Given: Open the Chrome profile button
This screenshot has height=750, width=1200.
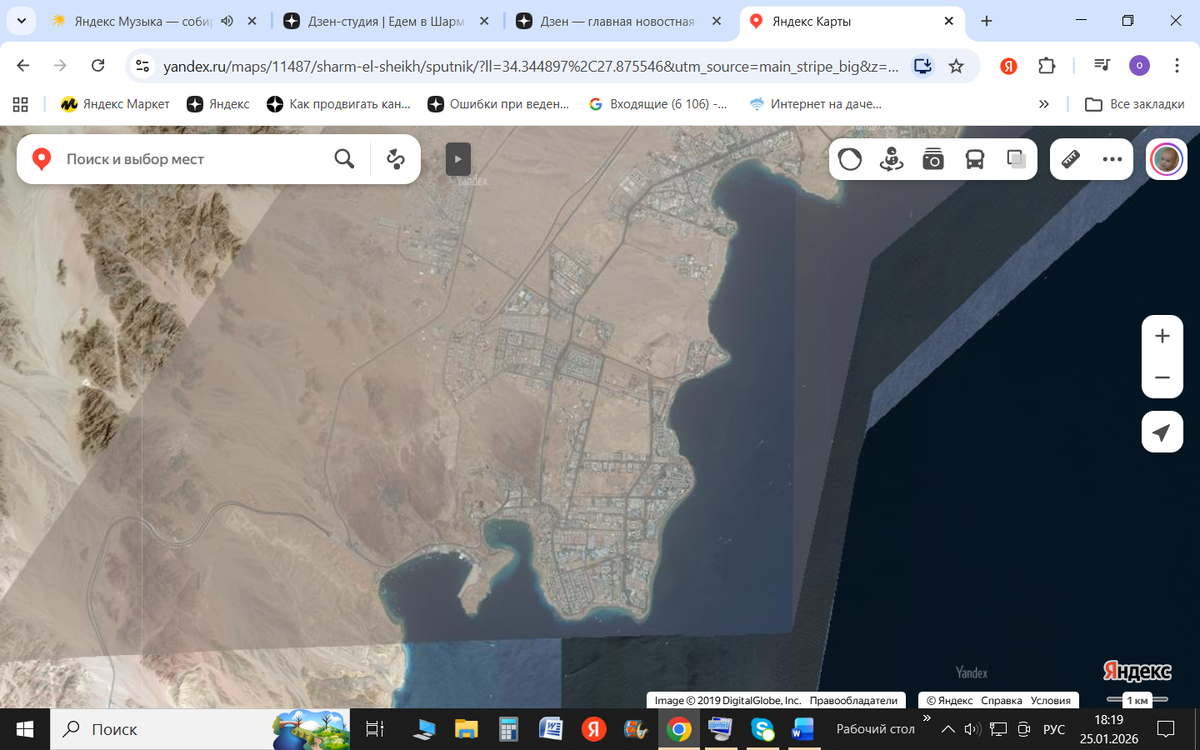Looking at the screenshot, I should click(1140, 65).
